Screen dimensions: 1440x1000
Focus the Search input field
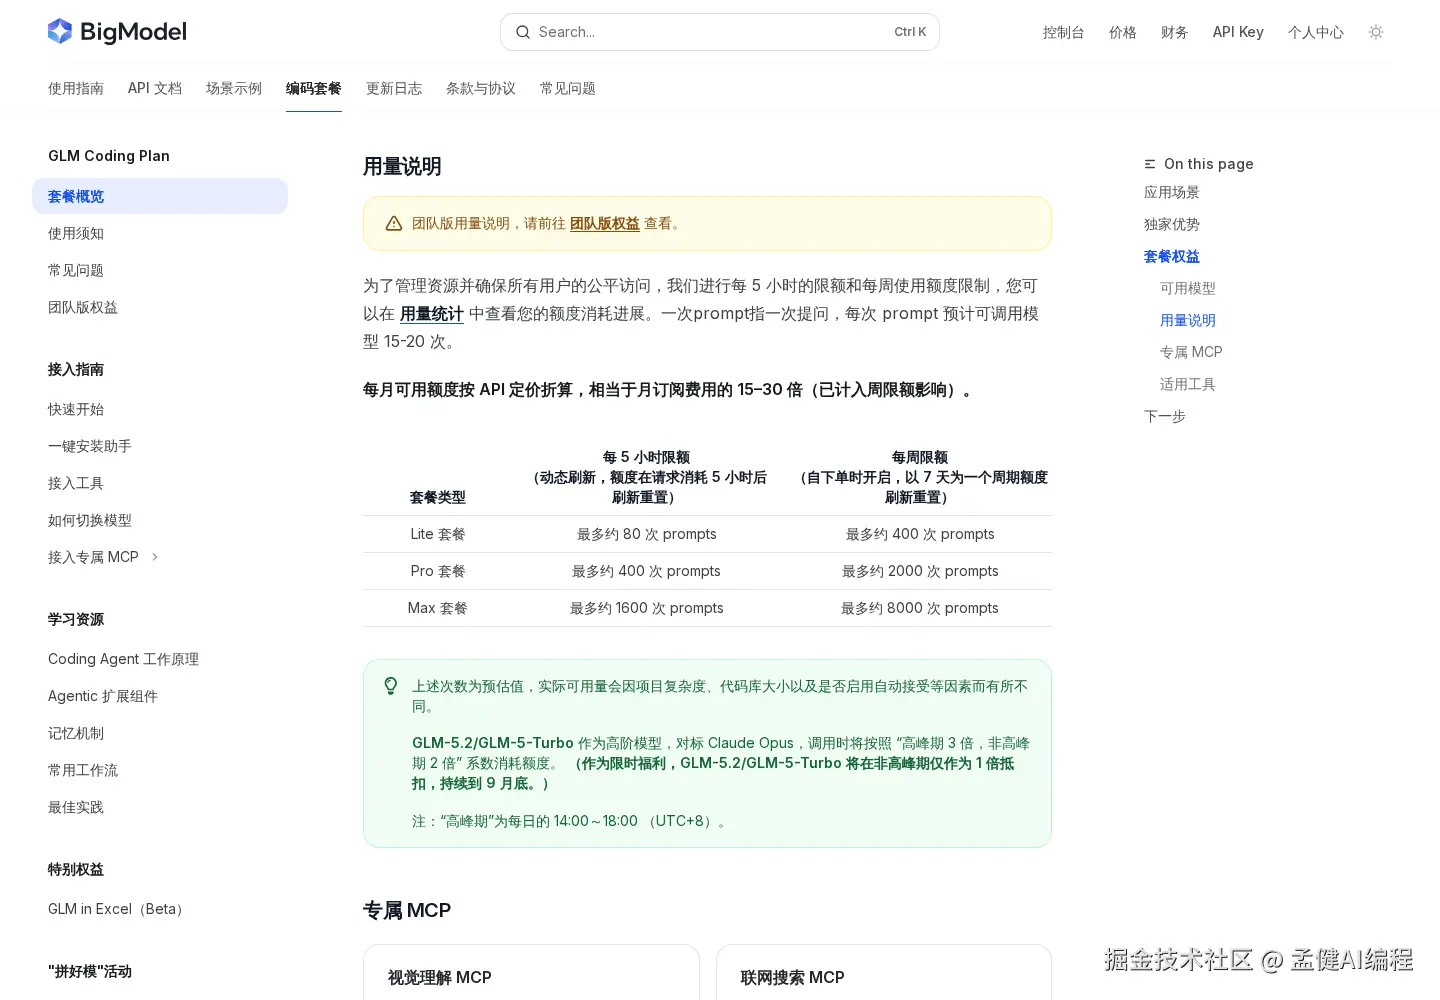tap(719, 32)
